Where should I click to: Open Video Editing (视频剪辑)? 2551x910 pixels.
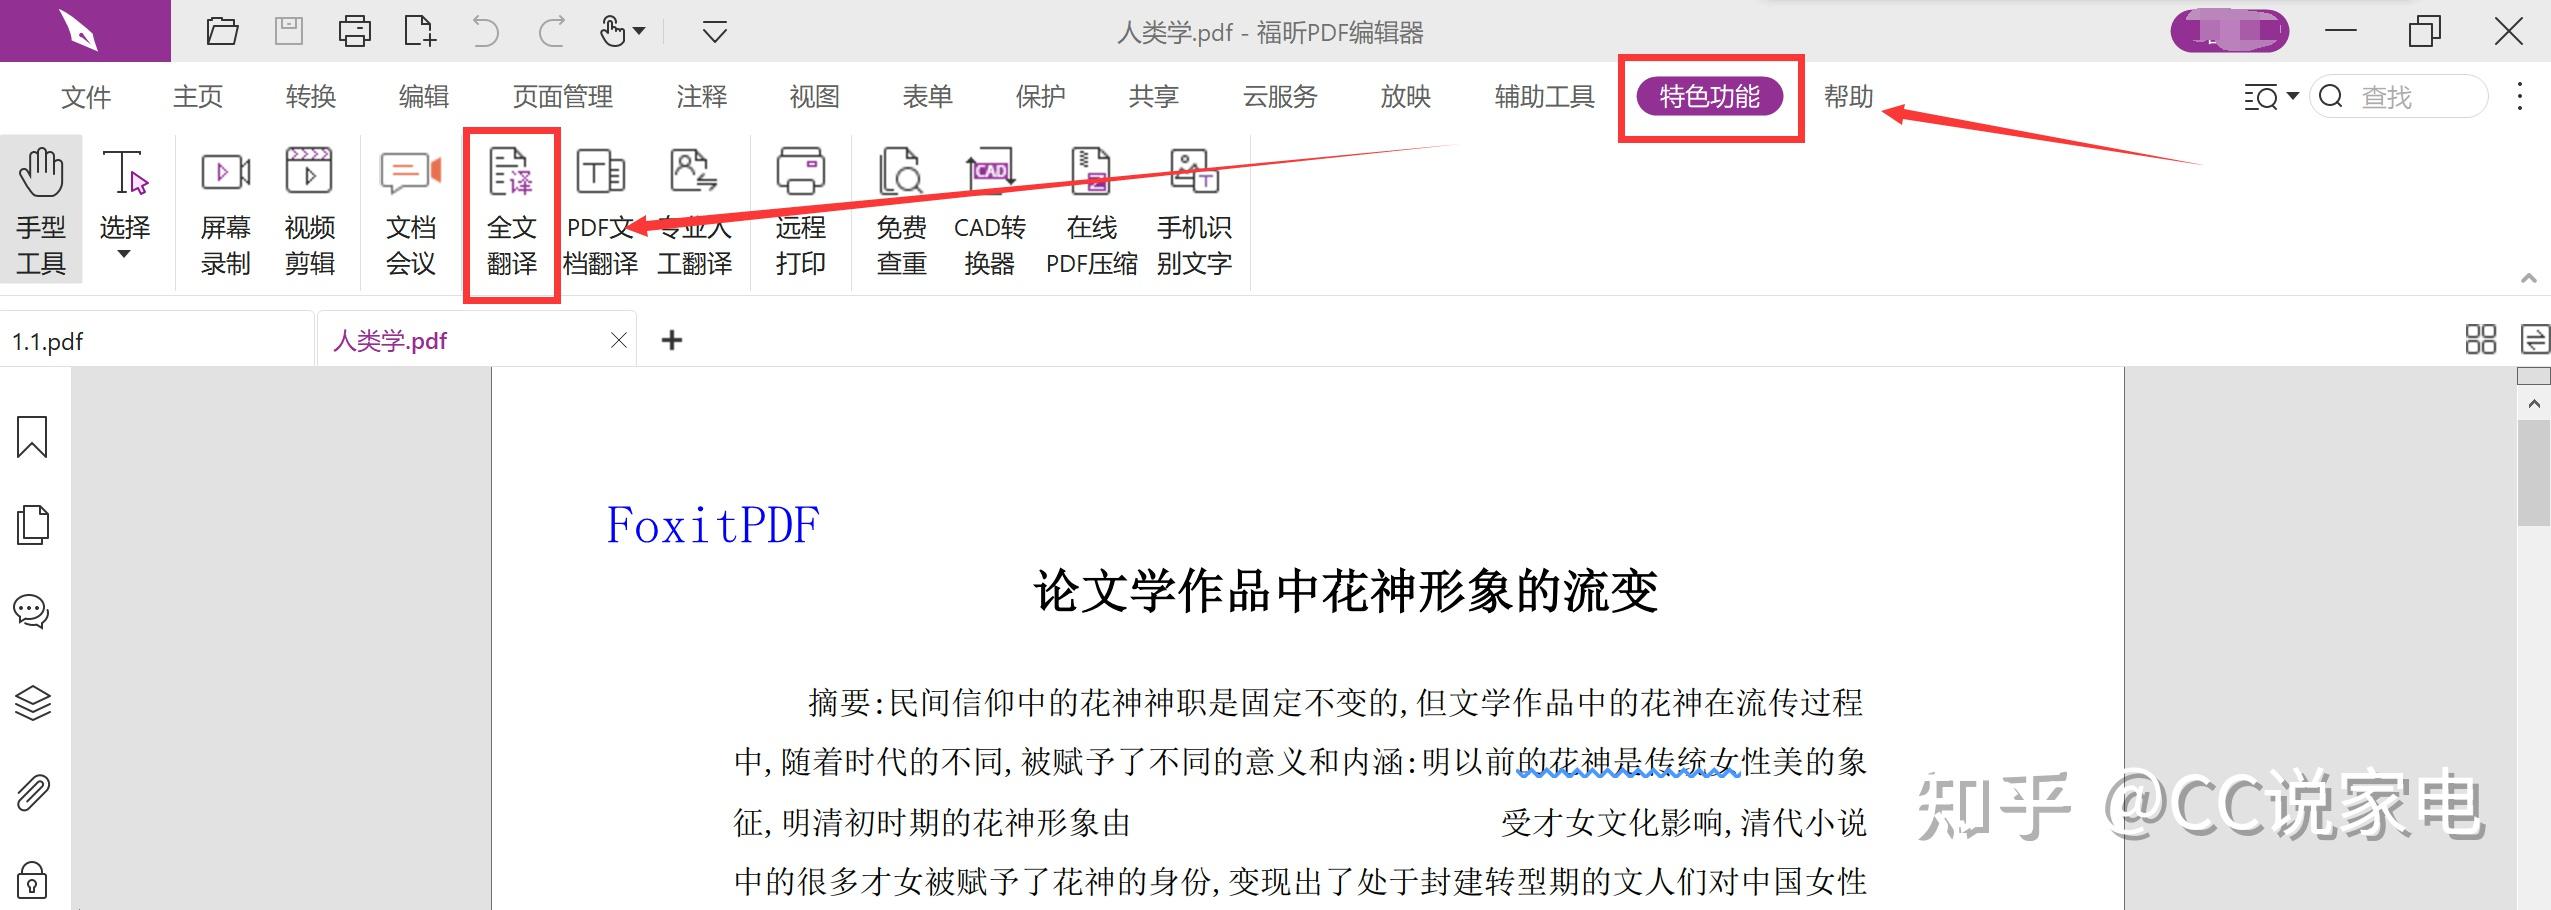click(309, 212)
